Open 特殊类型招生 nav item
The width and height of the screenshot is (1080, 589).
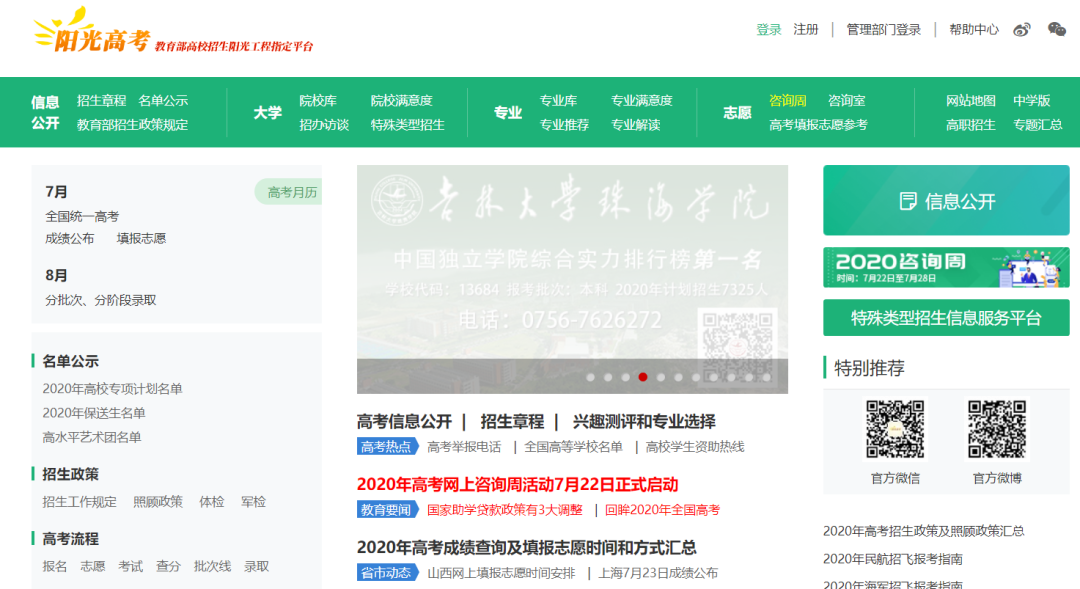click(408, 125)
